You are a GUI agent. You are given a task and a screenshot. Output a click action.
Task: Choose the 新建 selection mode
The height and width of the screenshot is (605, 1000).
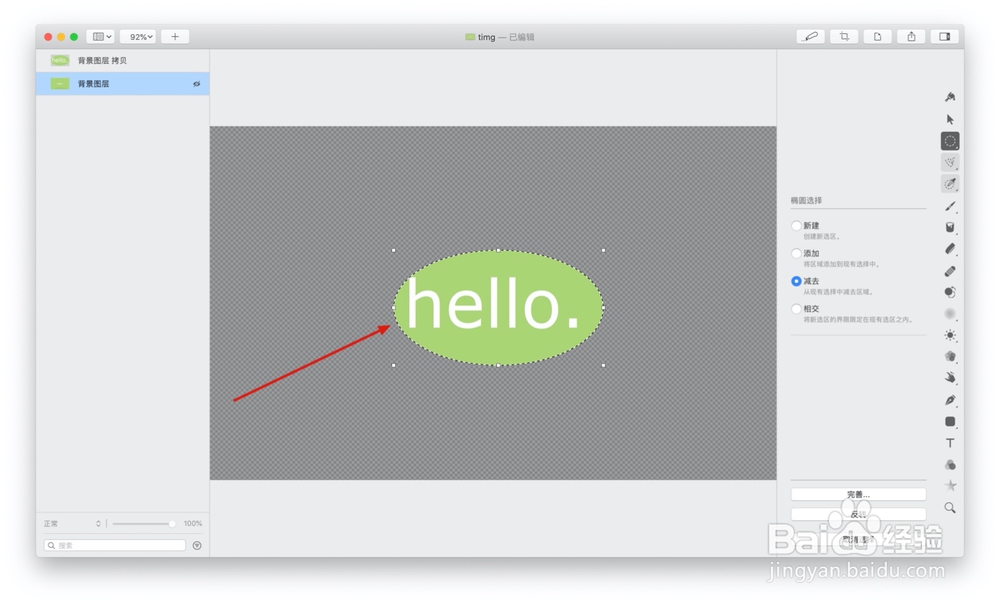796,226
